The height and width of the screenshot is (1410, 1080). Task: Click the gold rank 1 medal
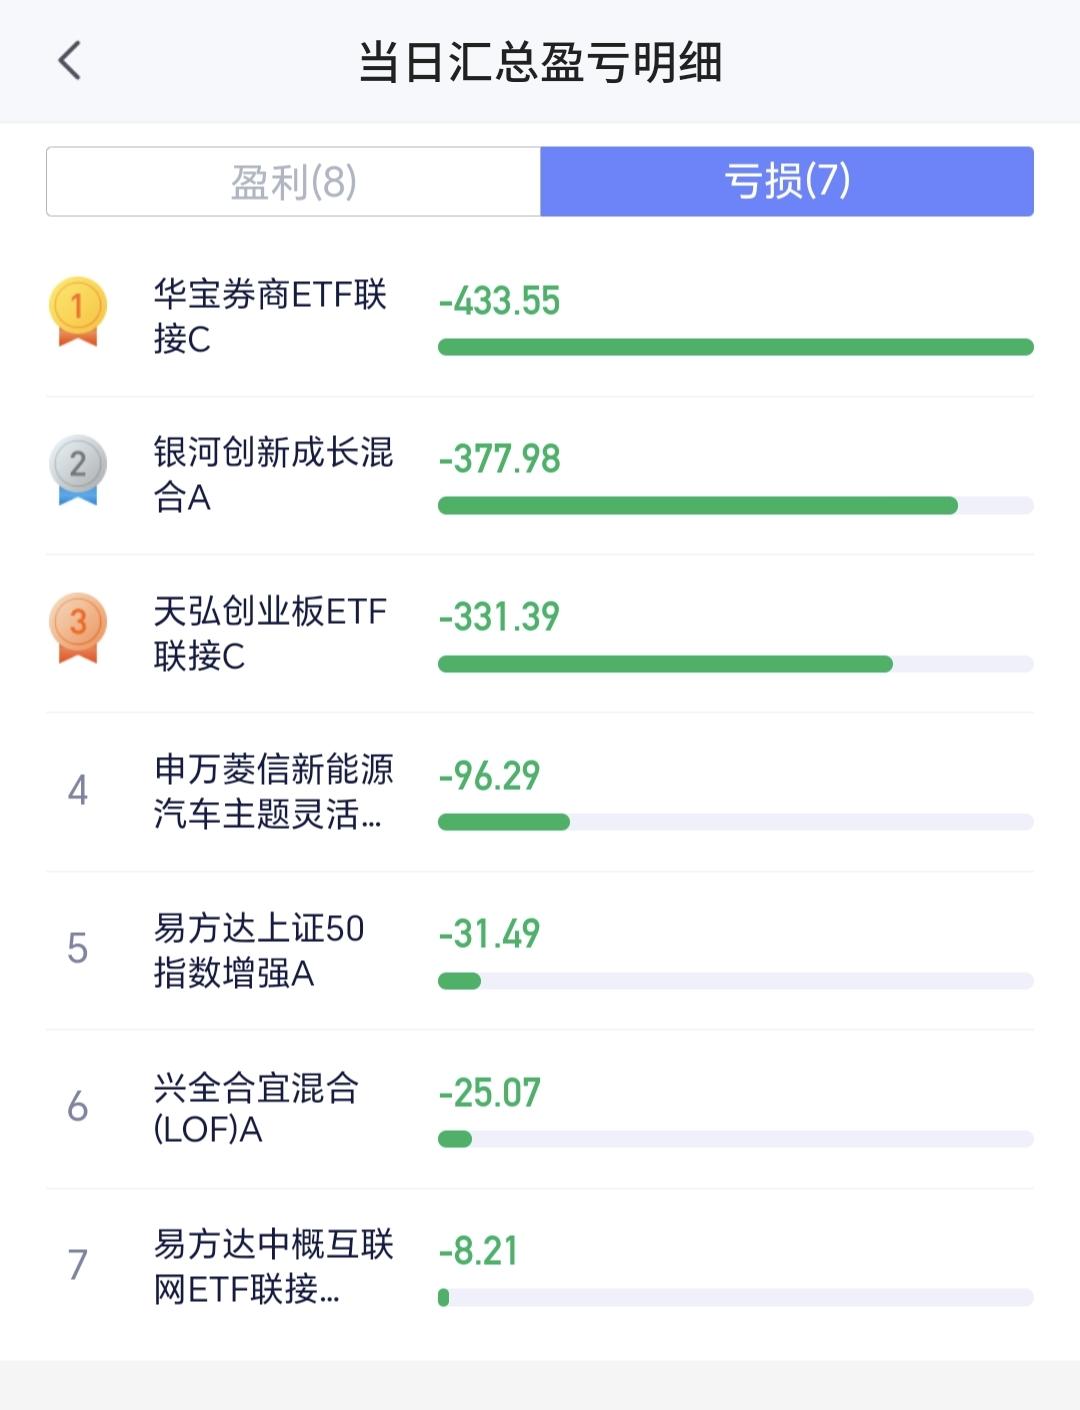tap(78, 312)
